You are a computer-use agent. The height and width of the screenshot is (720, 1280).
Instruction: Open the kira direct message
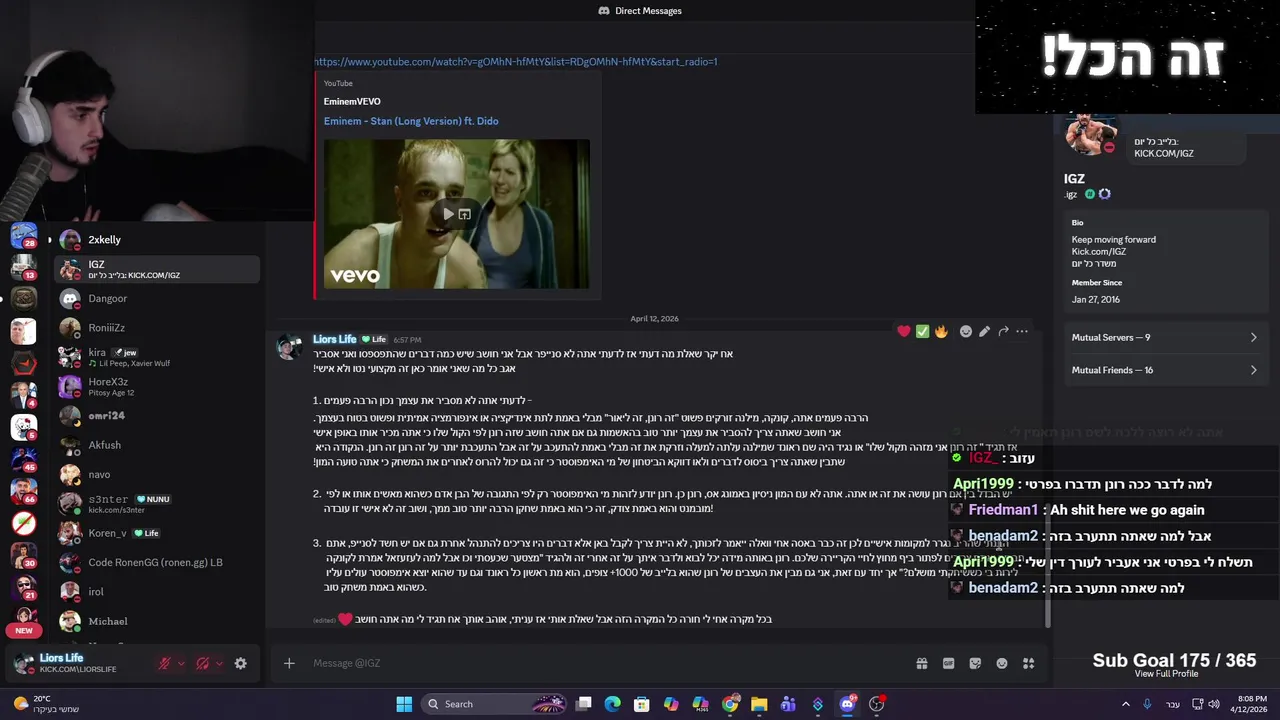click(x=156, y=357)
